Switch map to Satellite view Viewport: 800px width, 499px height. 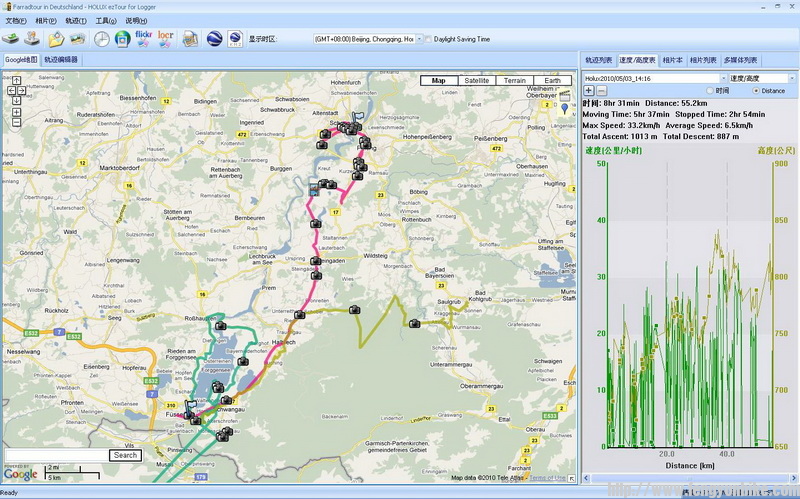pyautogui.click(x=477, y=80)
